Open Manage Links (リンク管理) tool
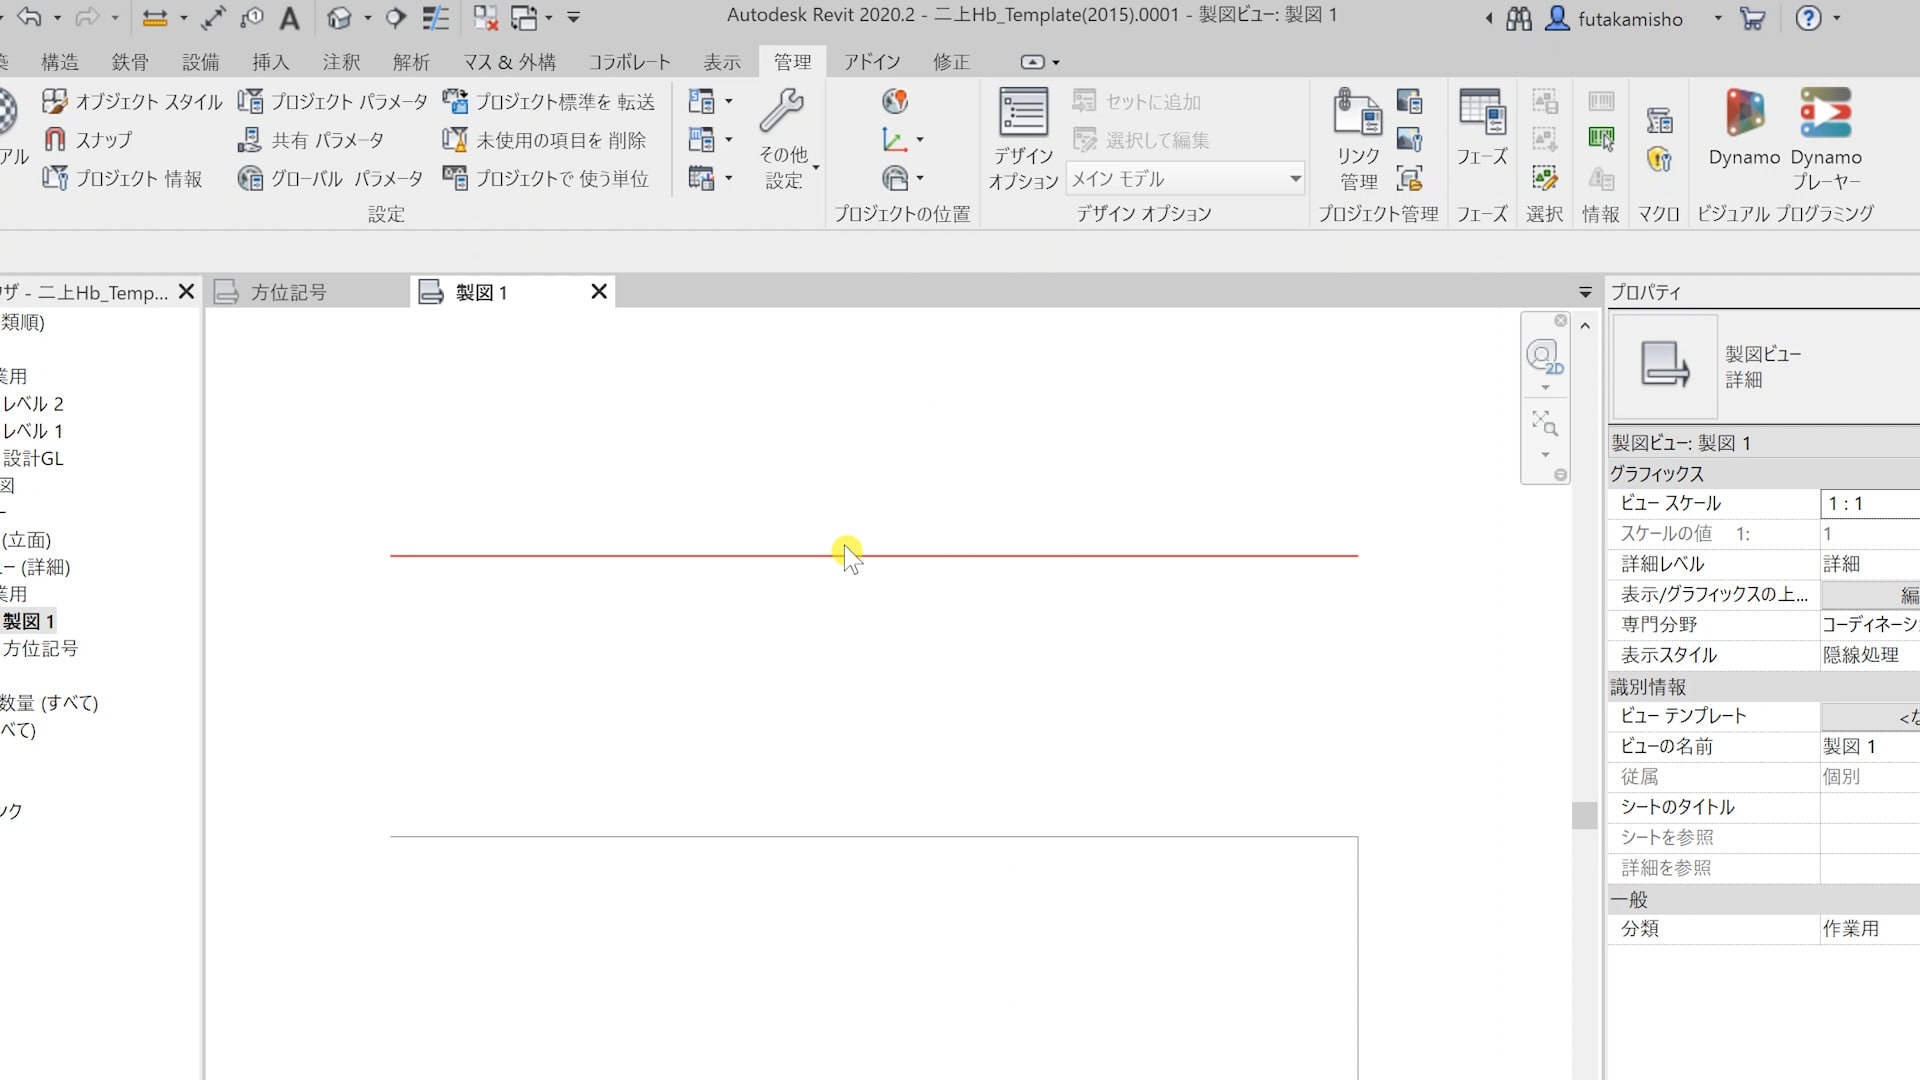 click(x=1357, y=138)
